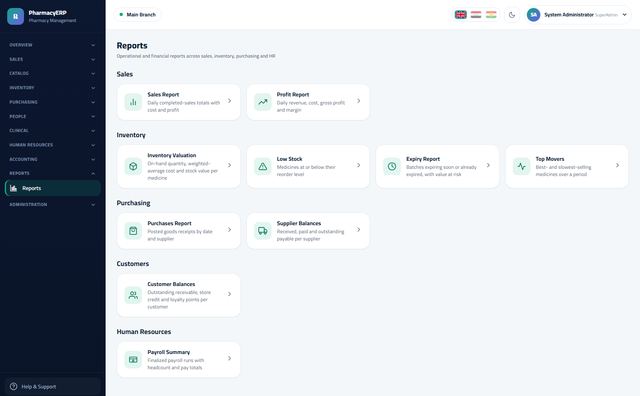Click the Profit Report card arrow
640x396 pixels.
358,101
